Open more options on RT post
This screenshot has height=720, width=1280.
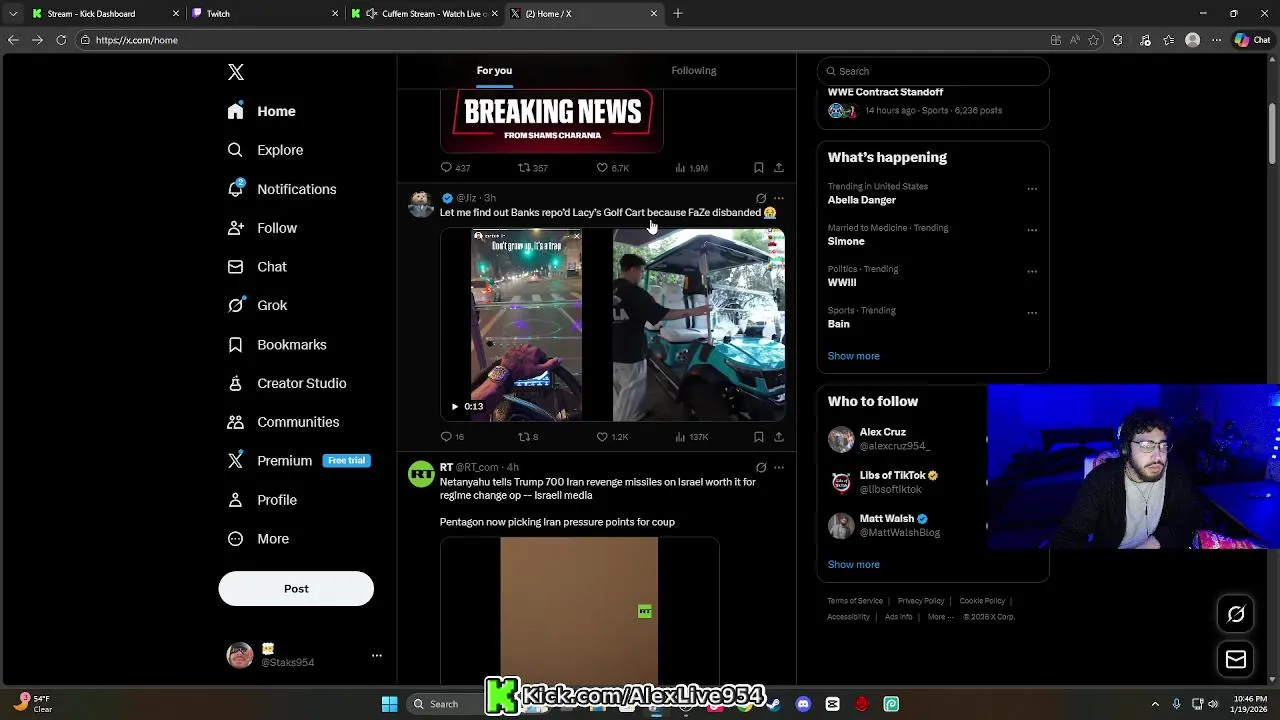(x=779, y=467)
